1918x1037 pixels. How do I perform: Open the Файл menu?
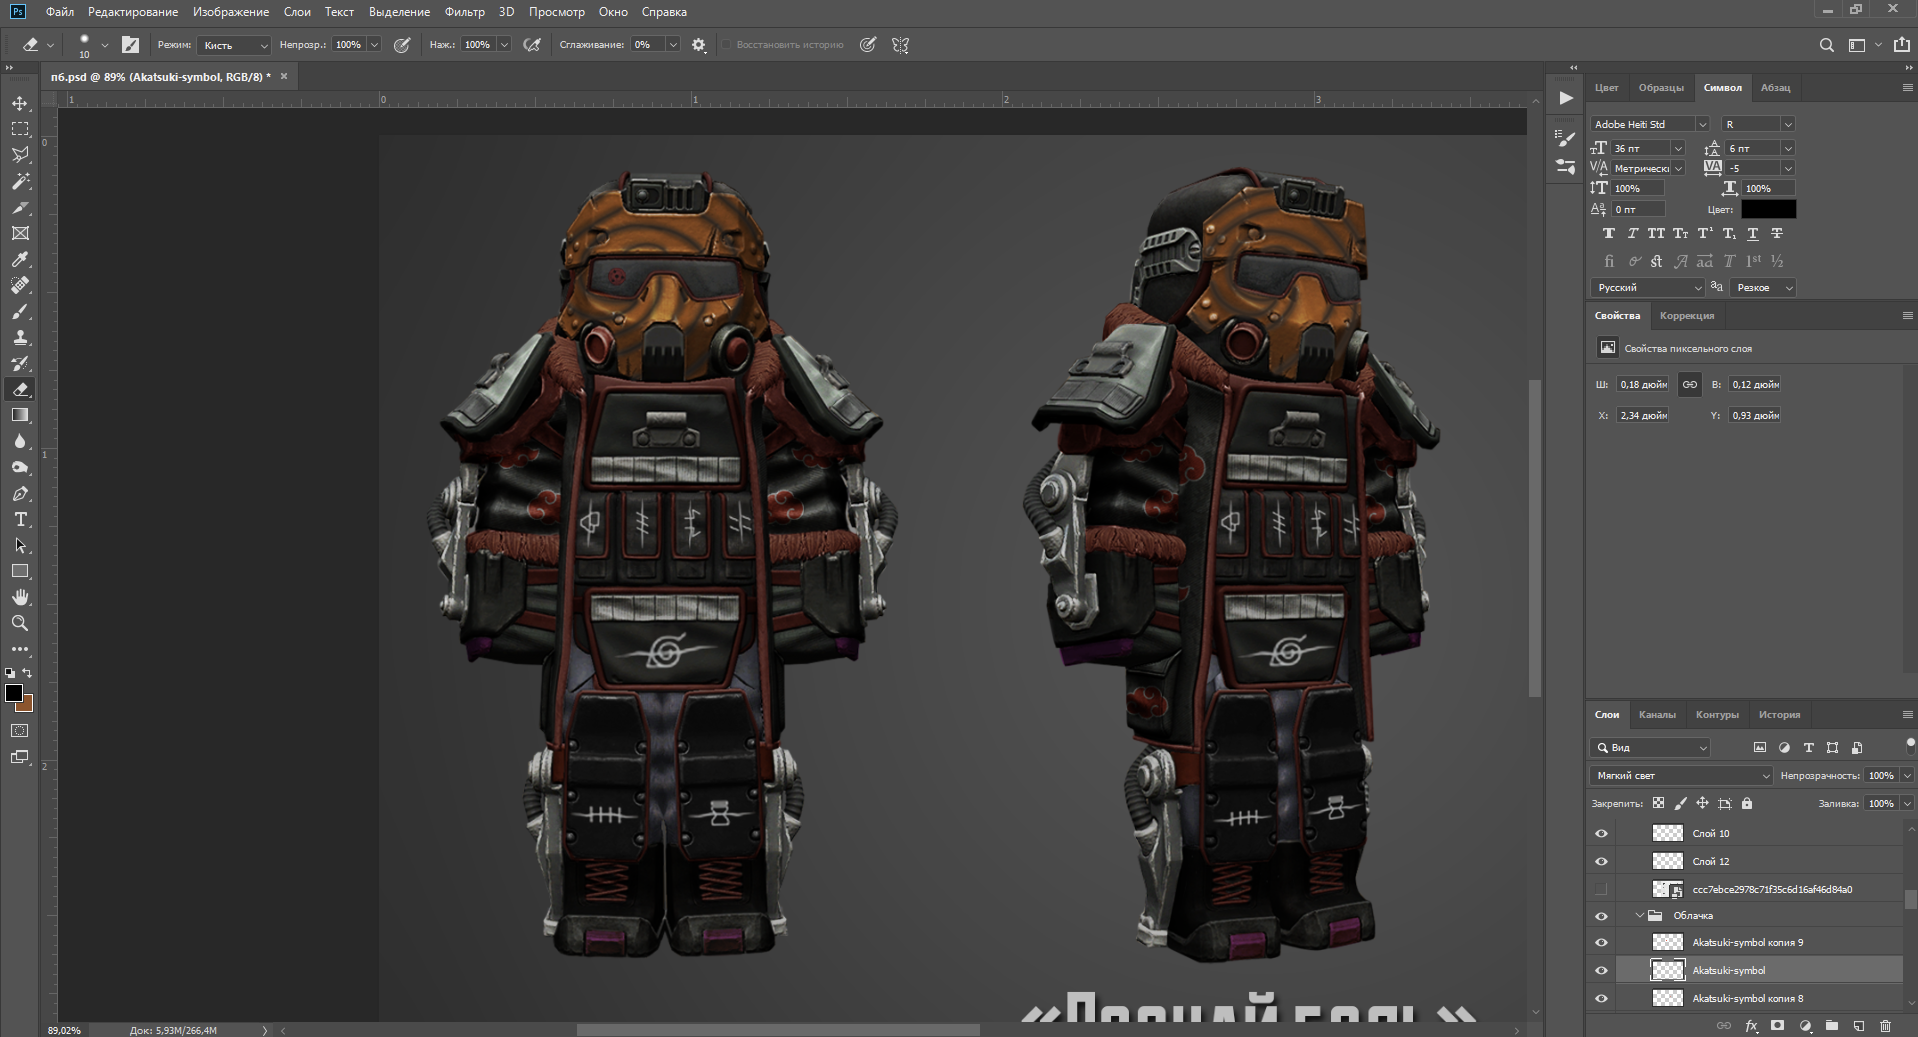pyautogui.click(x=60, y=12)
